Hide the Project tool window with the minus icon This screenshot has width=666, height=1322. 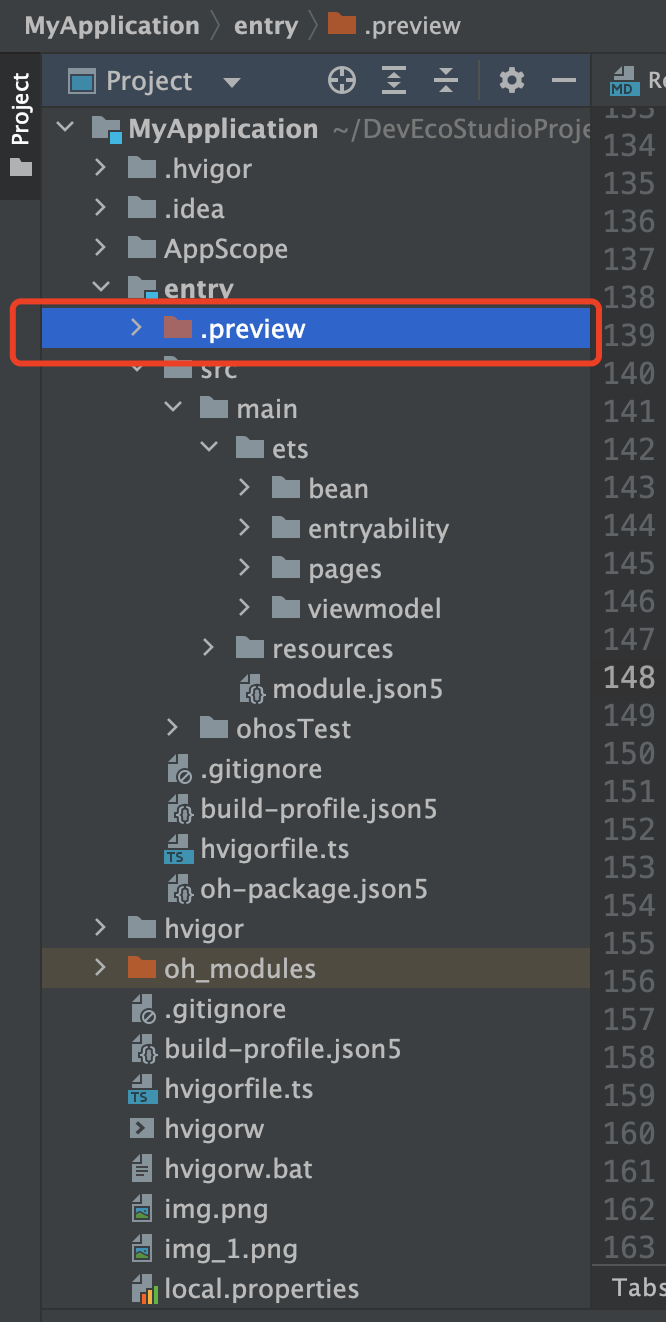tap(564, 81)
